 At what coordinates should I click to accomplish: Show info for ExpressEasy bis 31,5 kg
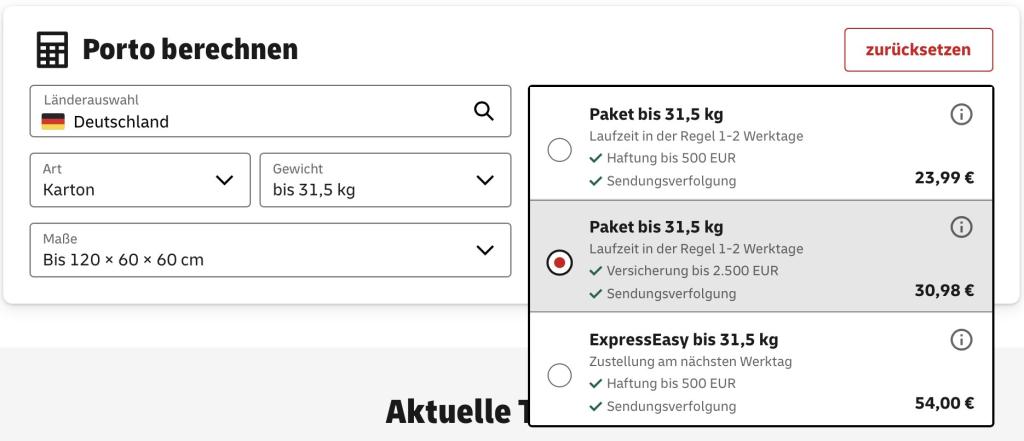pyautogui.click(x=961, y=340)
